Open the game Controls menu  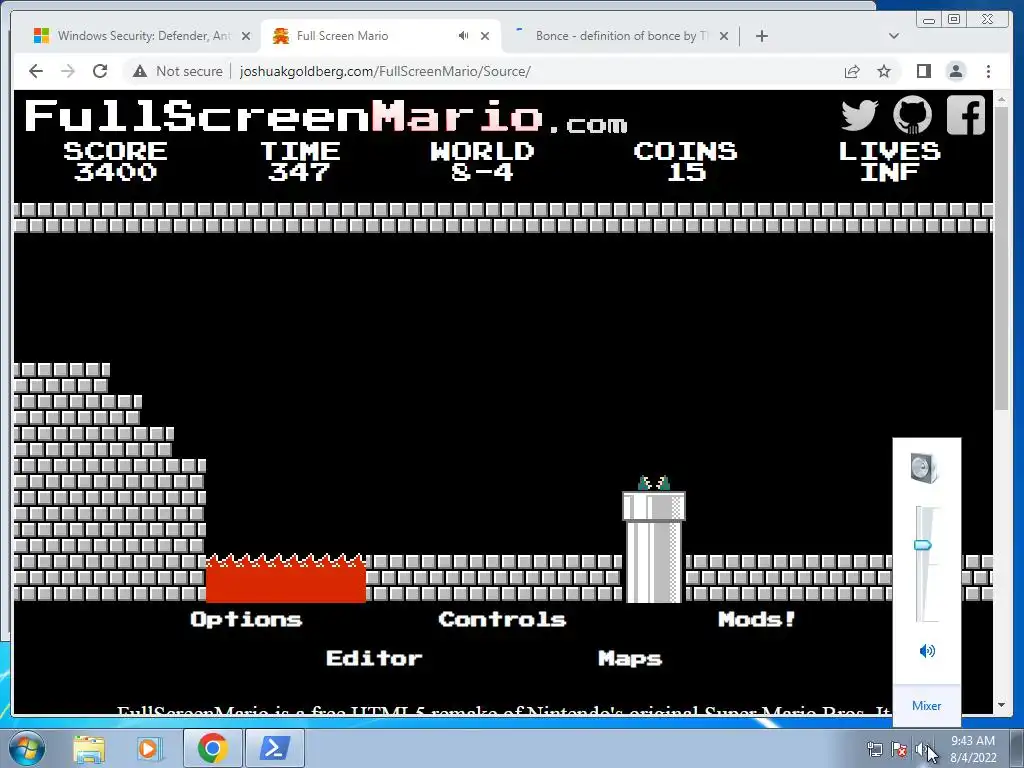click(502, 619)
